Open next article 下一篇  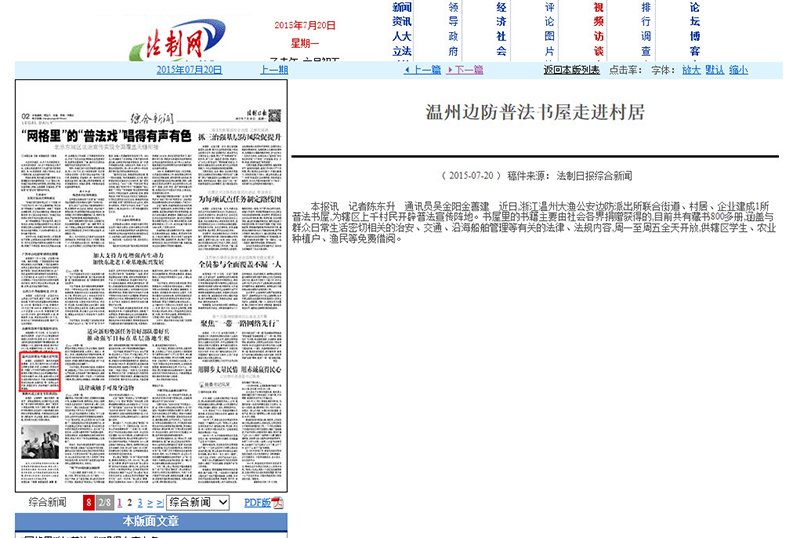point(465,69)
